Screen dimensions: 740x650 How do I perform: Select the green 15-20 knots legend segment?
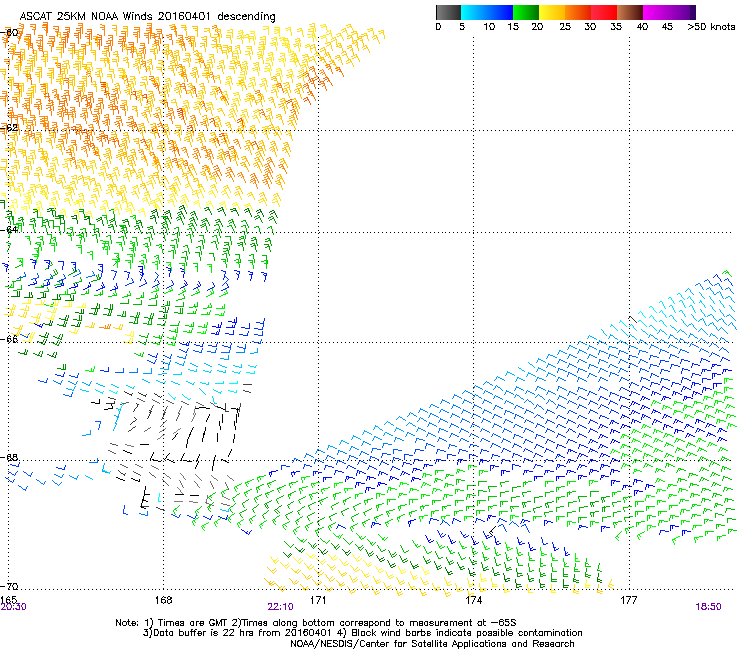point(526,12)
